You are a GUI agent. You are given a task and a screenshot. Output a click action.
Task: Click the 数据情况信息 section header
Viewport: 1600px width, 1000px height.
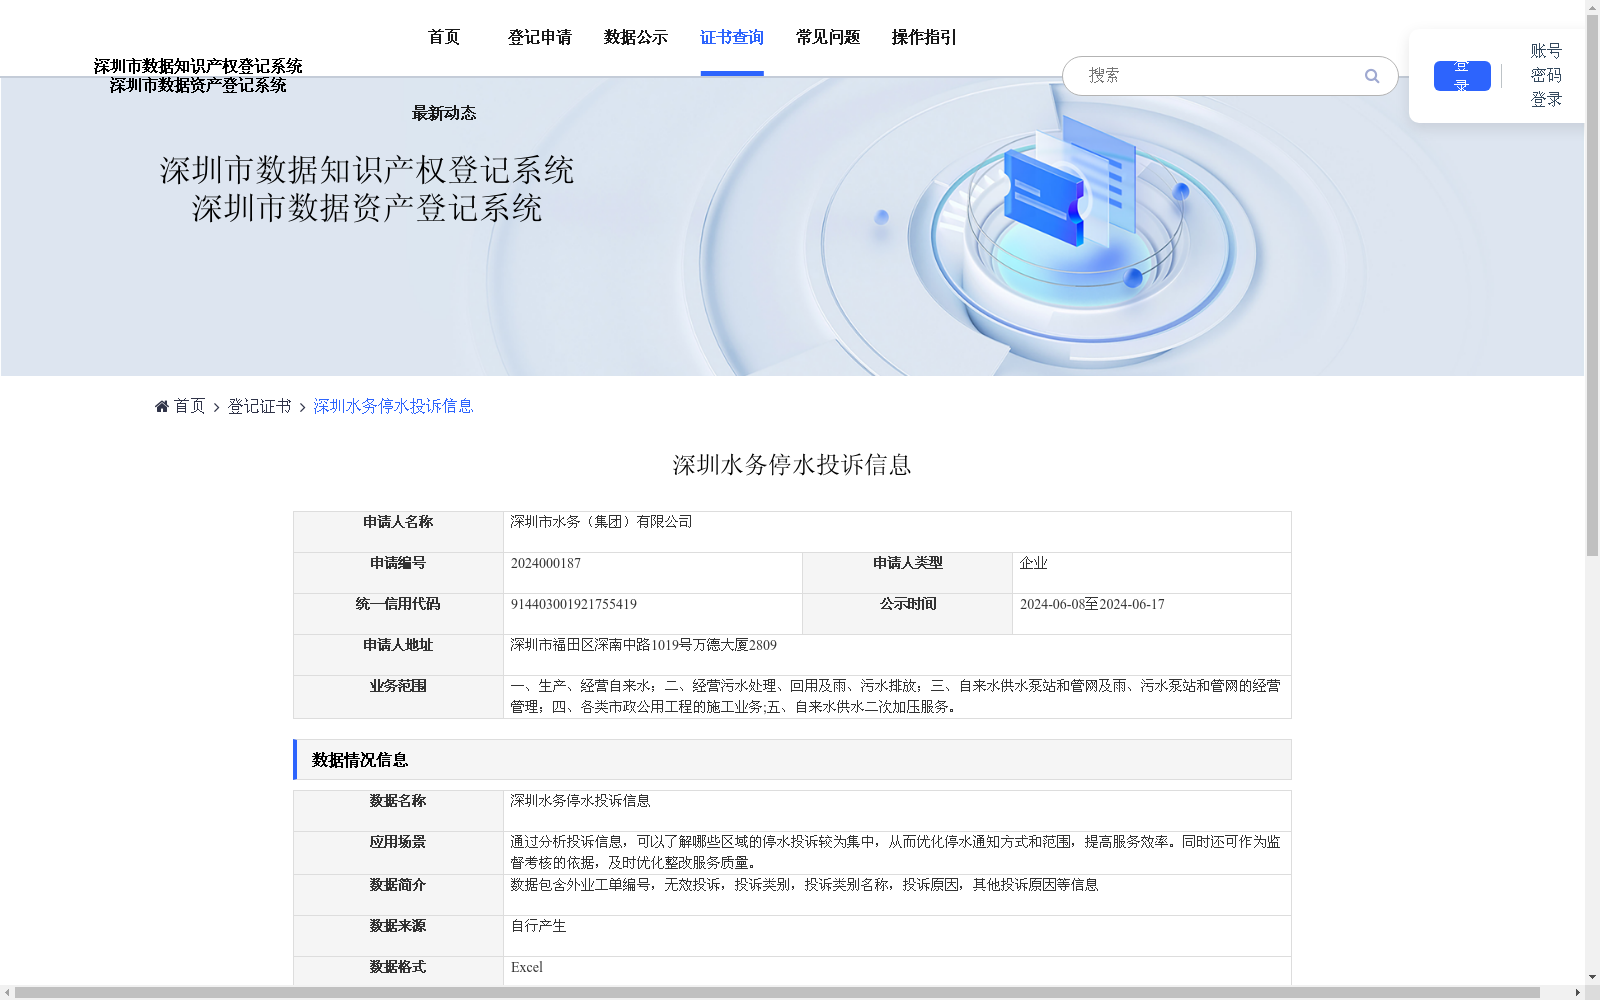(792, 760)
